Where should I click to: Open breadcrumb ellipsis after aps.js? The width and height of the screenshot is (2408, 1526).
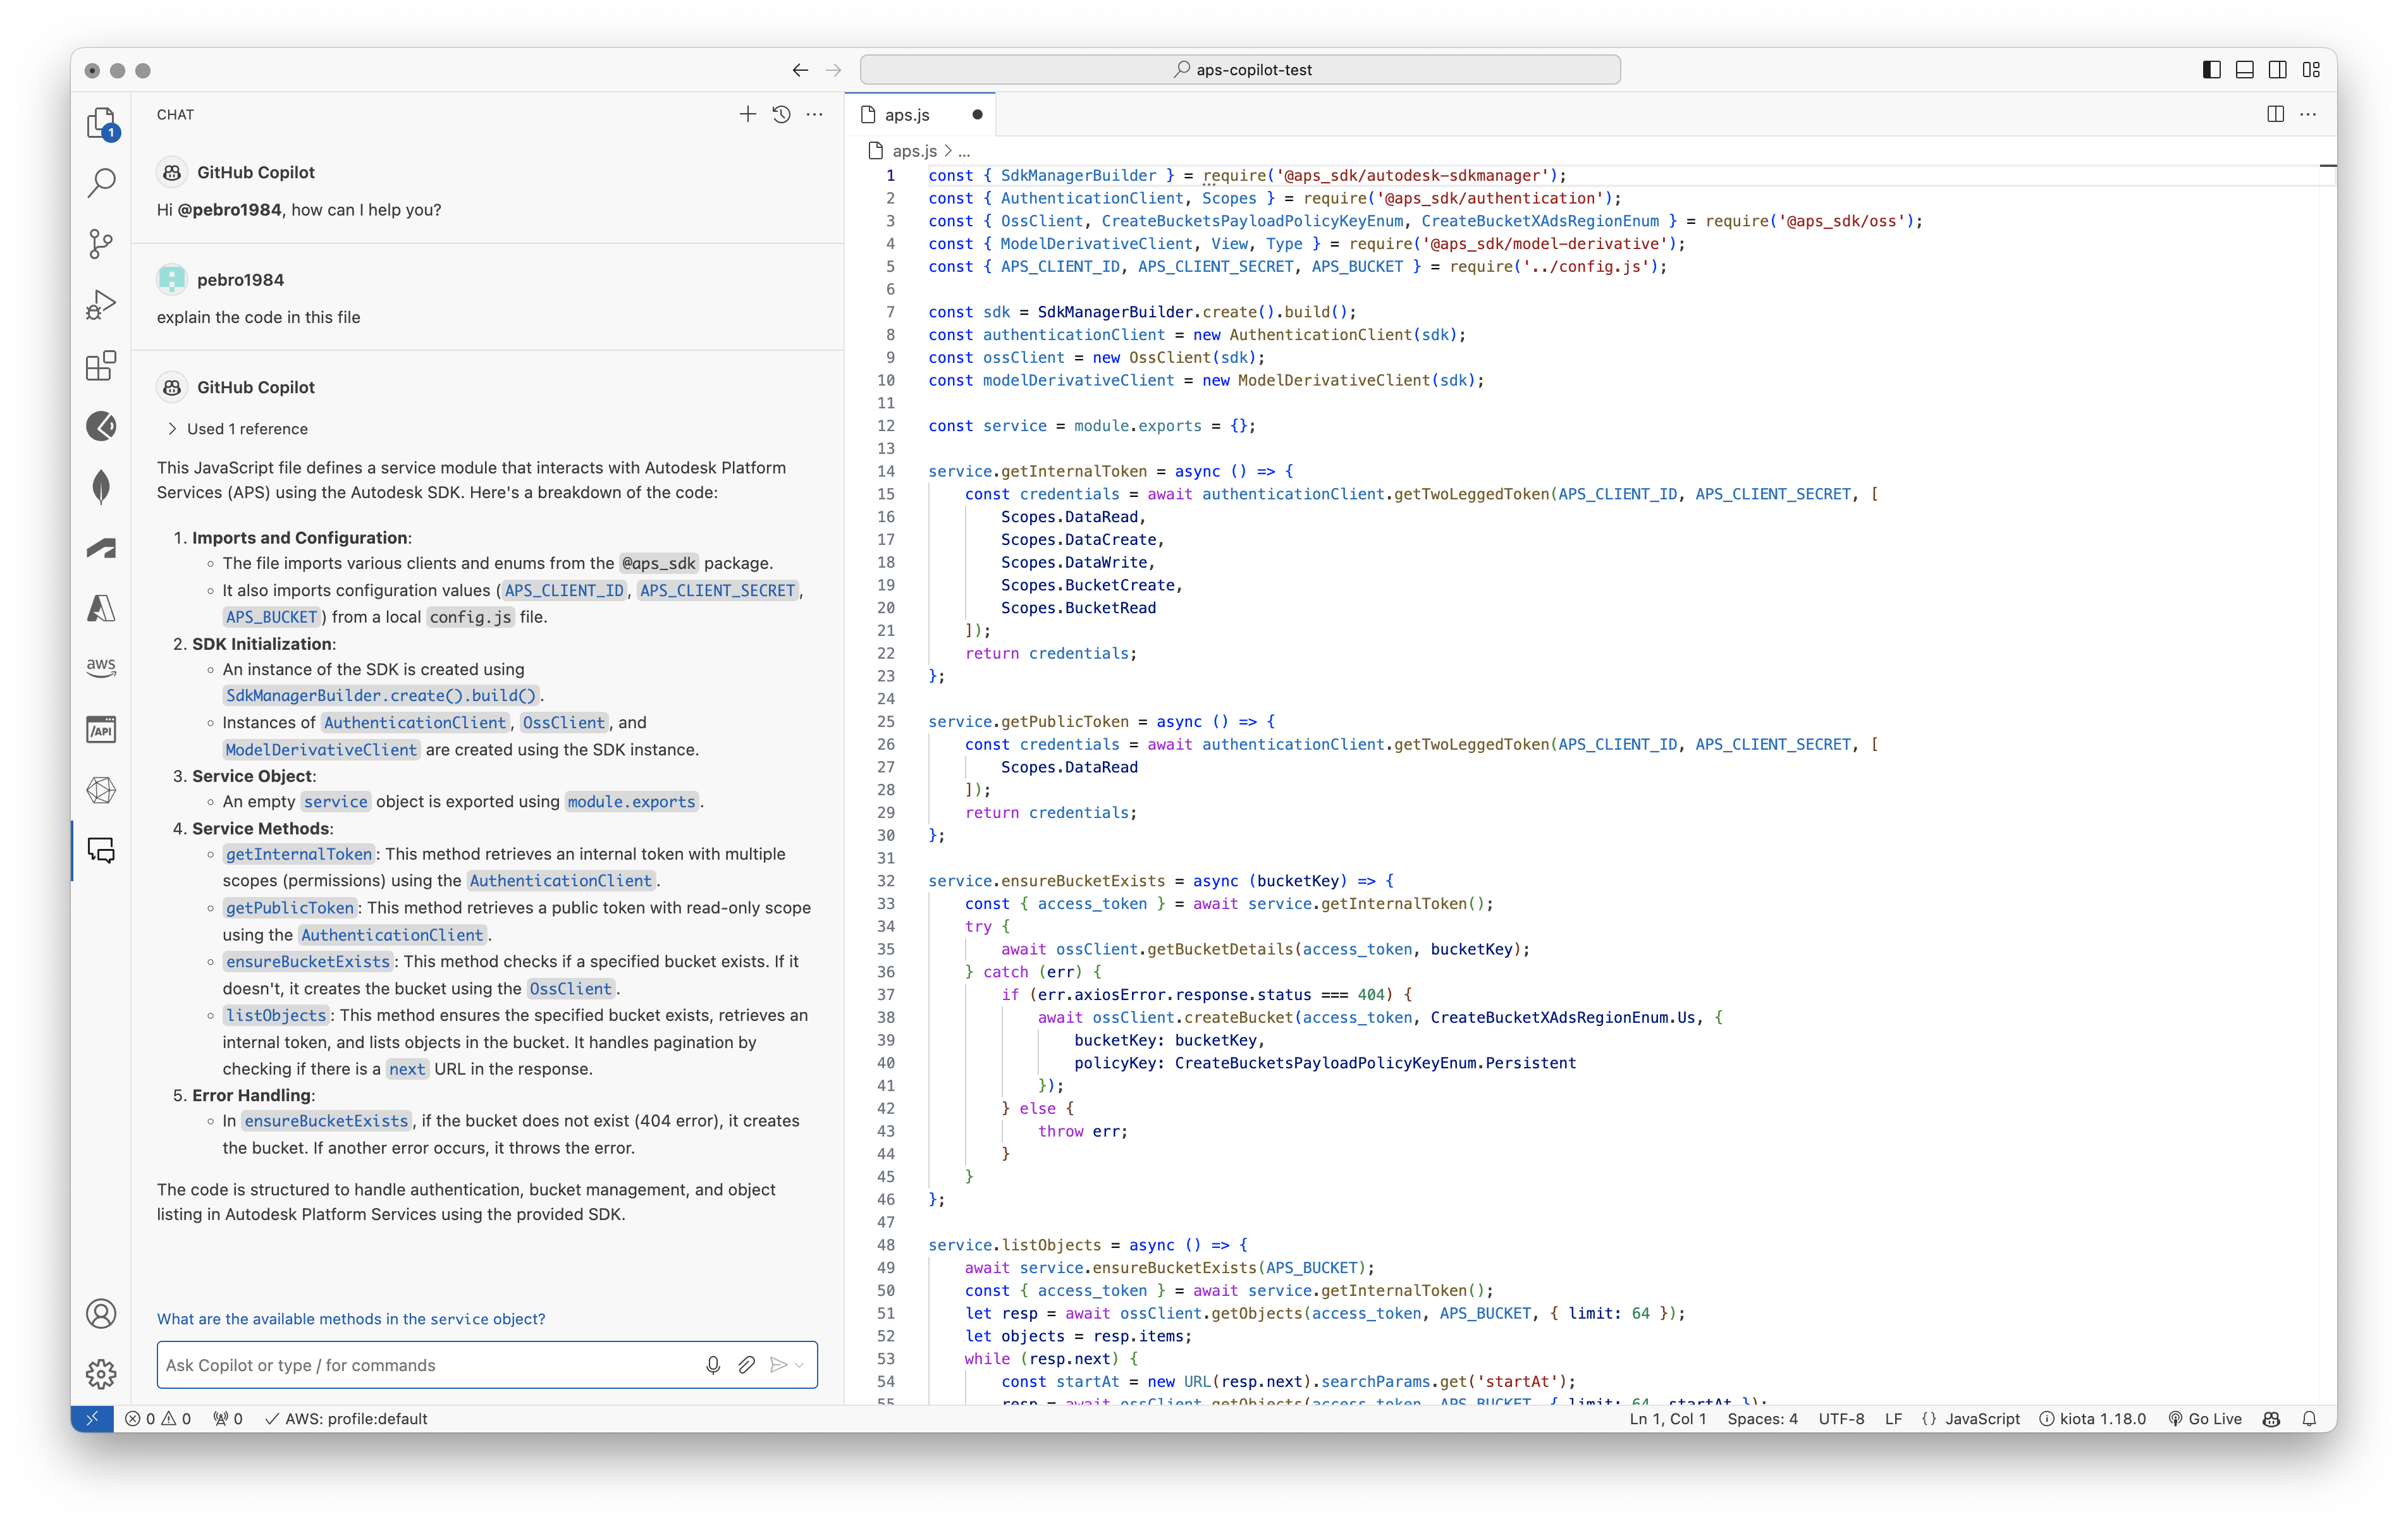[964, 151]
